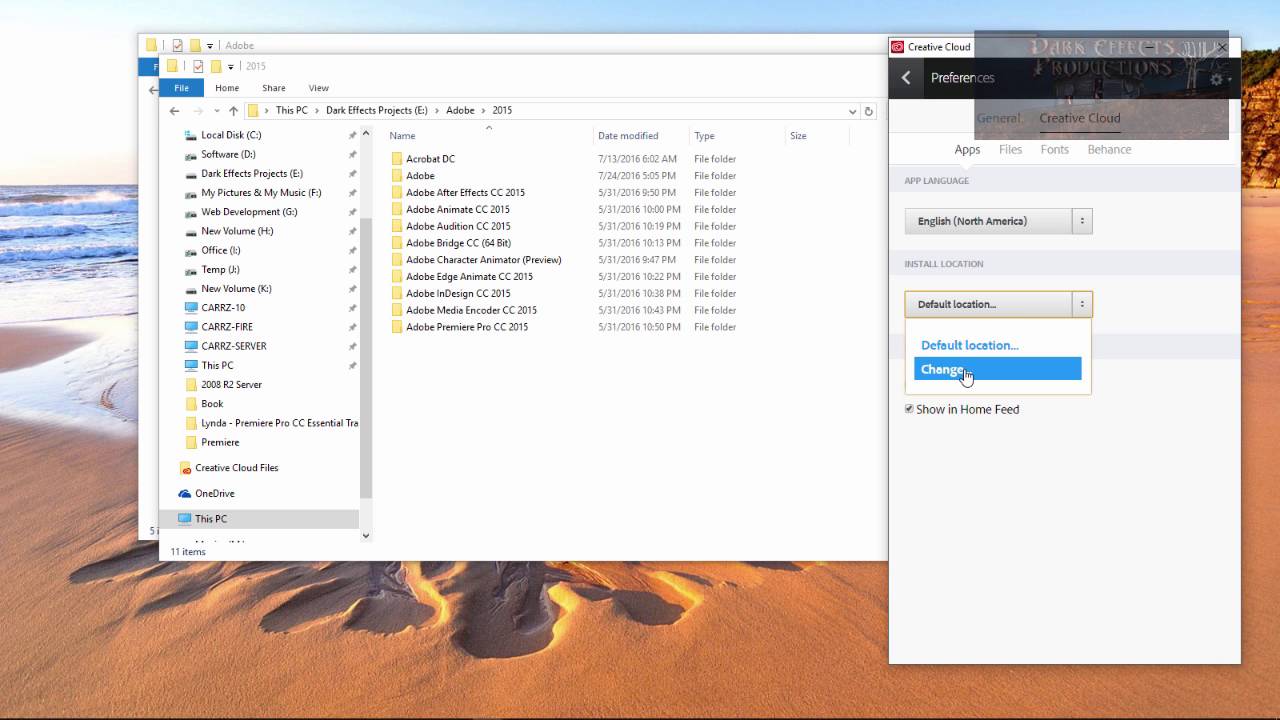Select Dark Effects Projects (E:) in navigation pane
Viewport: 1280px width, 720px height.
point(252,174)
